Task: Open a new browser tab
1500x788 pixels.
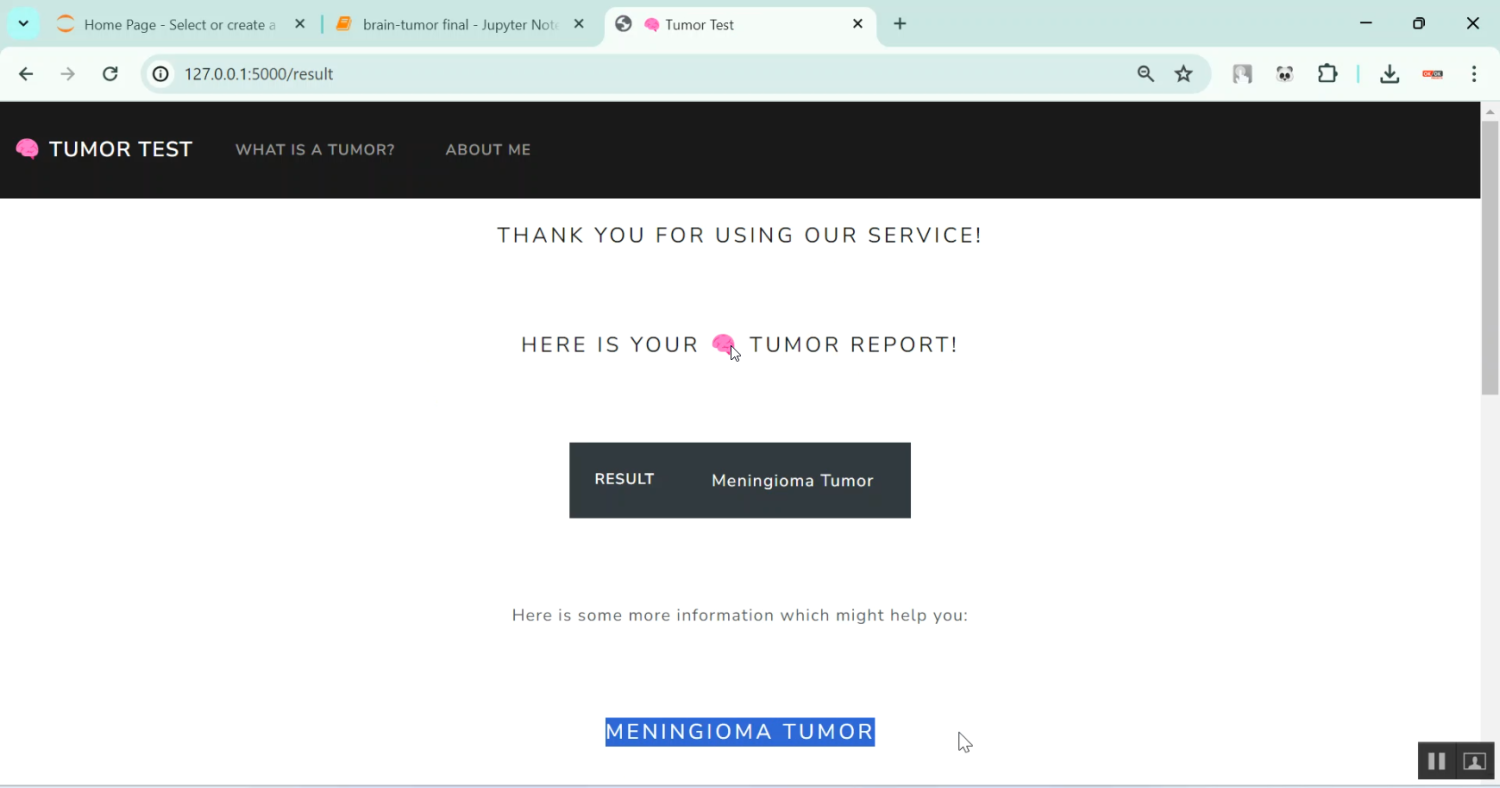Action: pyautogui.click(x=900, y=24)
